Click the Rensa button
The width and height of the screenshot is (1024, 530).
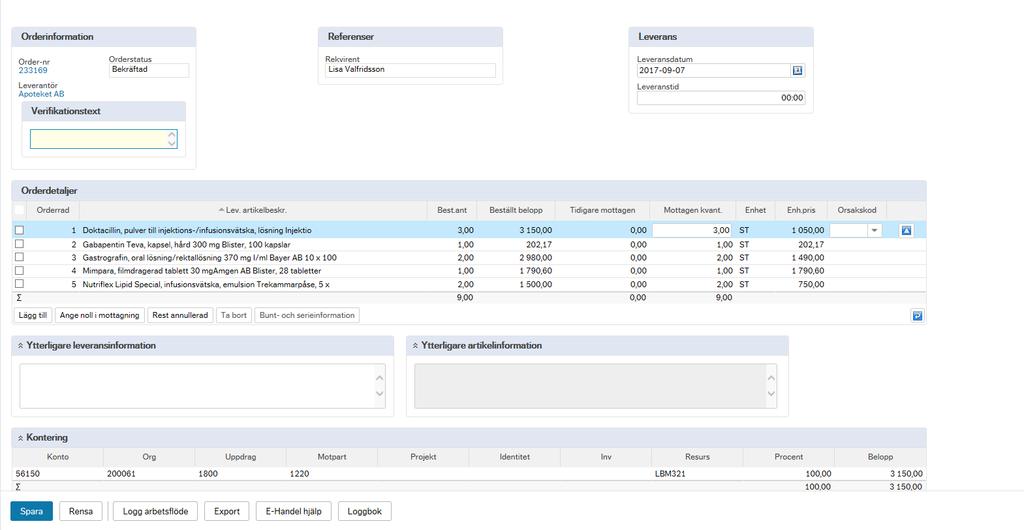click(x=81, y=512)
